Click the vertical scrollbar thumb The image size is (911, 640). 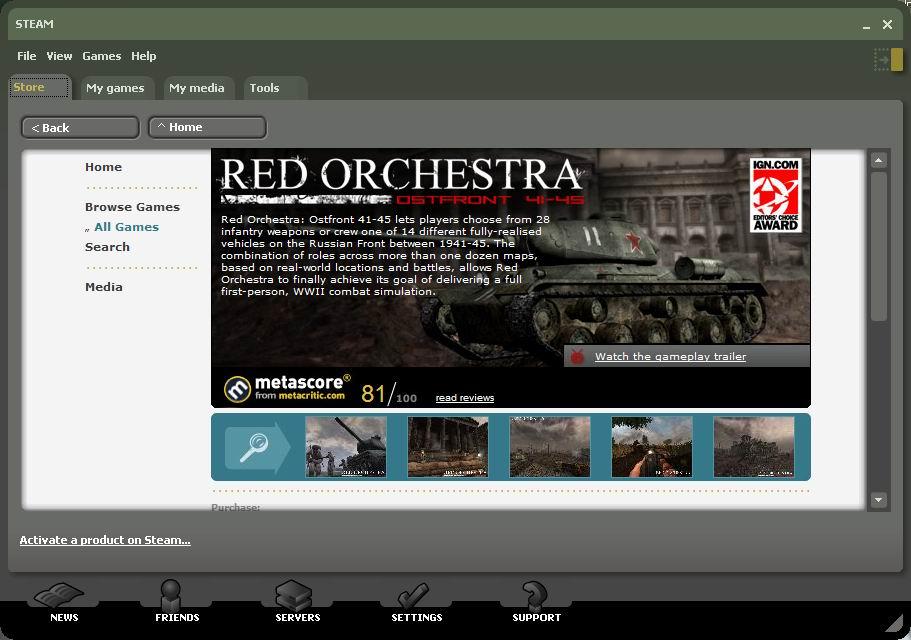878,246
